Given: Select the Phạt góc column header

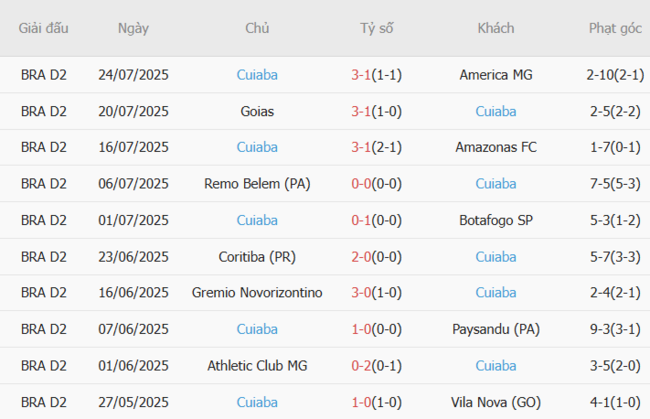Looking at the screenshot, I should tap(615, 28).
